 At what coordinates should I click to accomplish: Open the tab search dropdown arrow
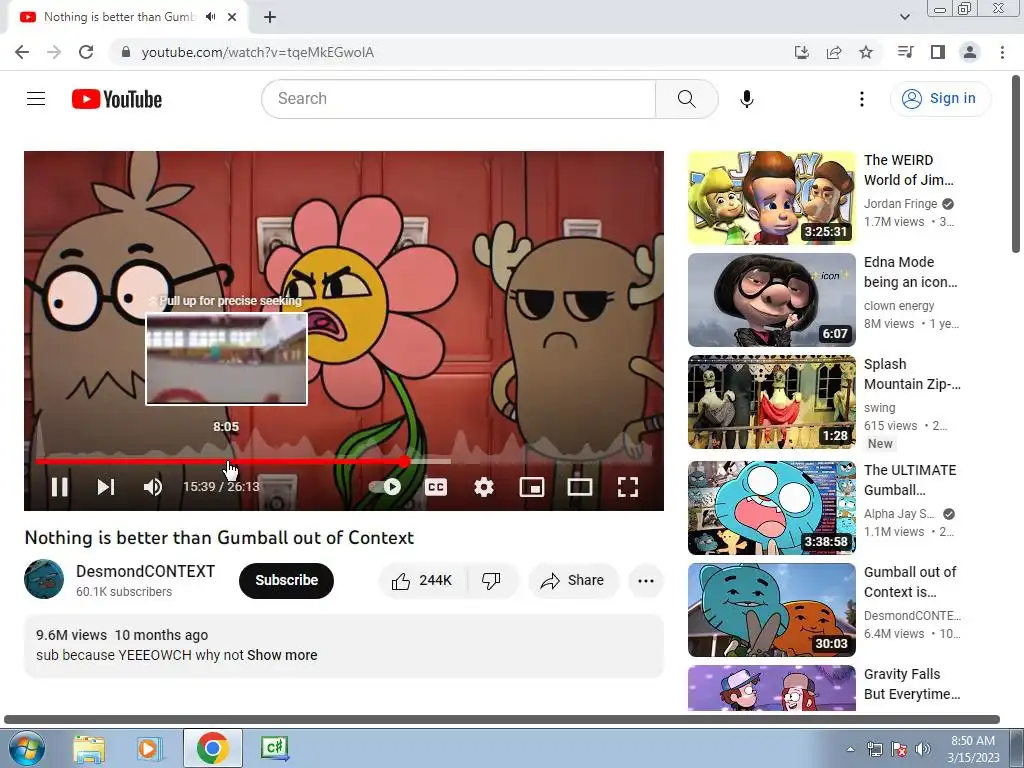coord(904,17)
